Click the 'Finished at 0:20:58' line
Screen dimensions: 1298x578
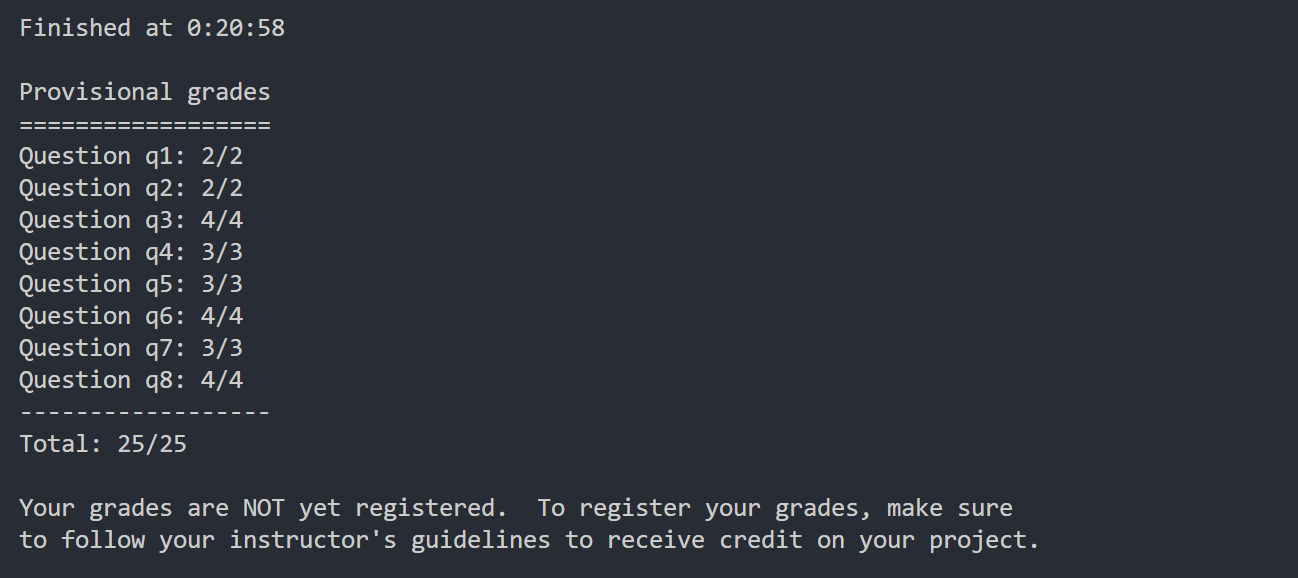click(x=152, y=28)
